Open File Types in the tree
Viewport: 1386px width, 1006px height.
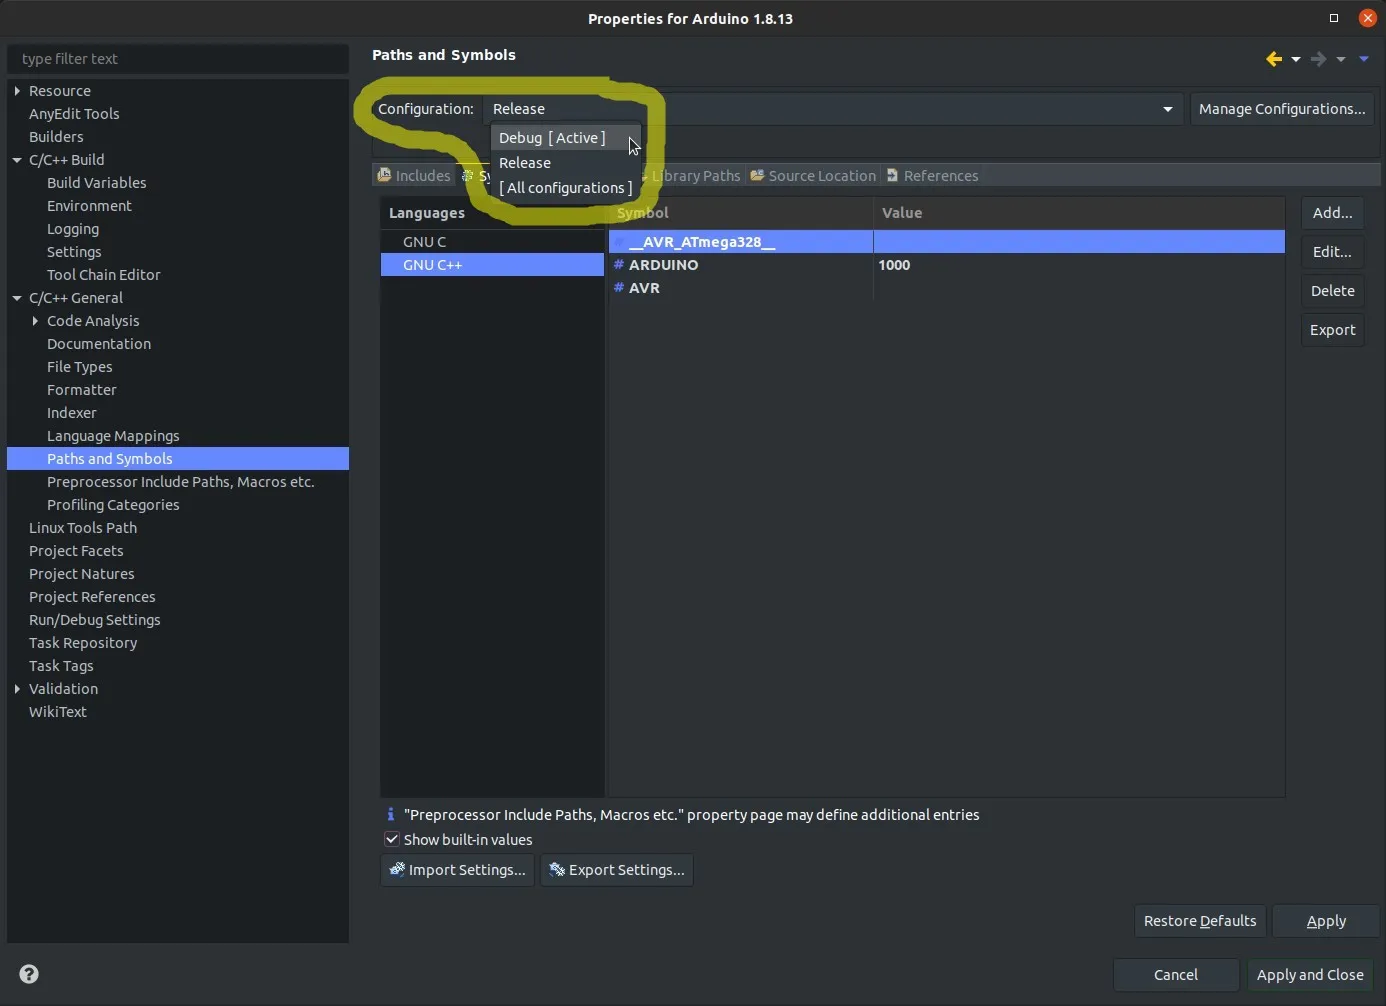click(x=79, y=367)
